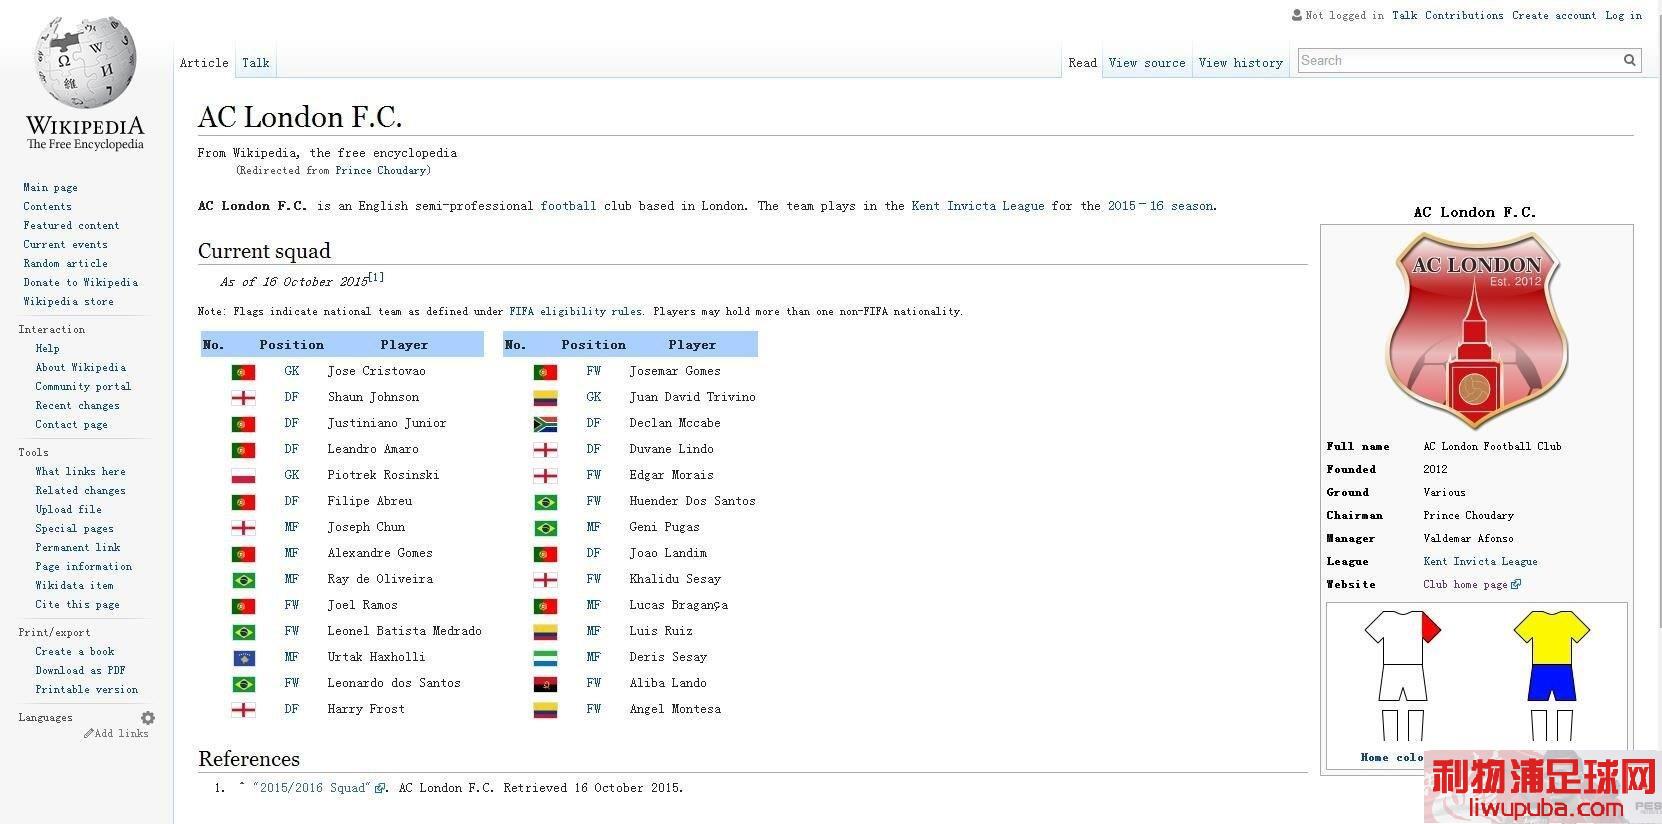Click the yellow and blue away kit image
1662x824 pixels.
(1551, 675)
